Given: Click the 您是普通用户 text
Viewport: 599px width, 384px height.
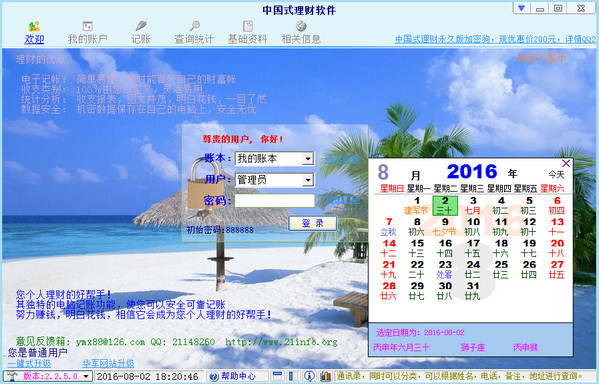Looking at the screenshot, I should [38, 353].
